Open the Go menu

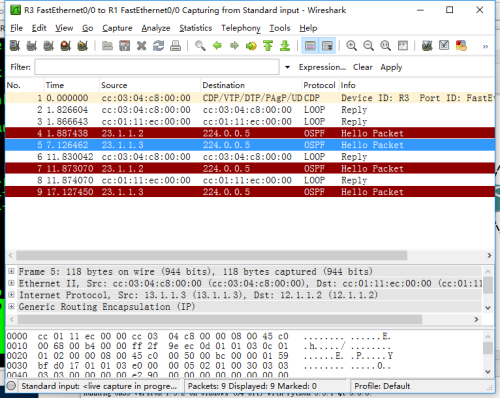tap(87, 28)
